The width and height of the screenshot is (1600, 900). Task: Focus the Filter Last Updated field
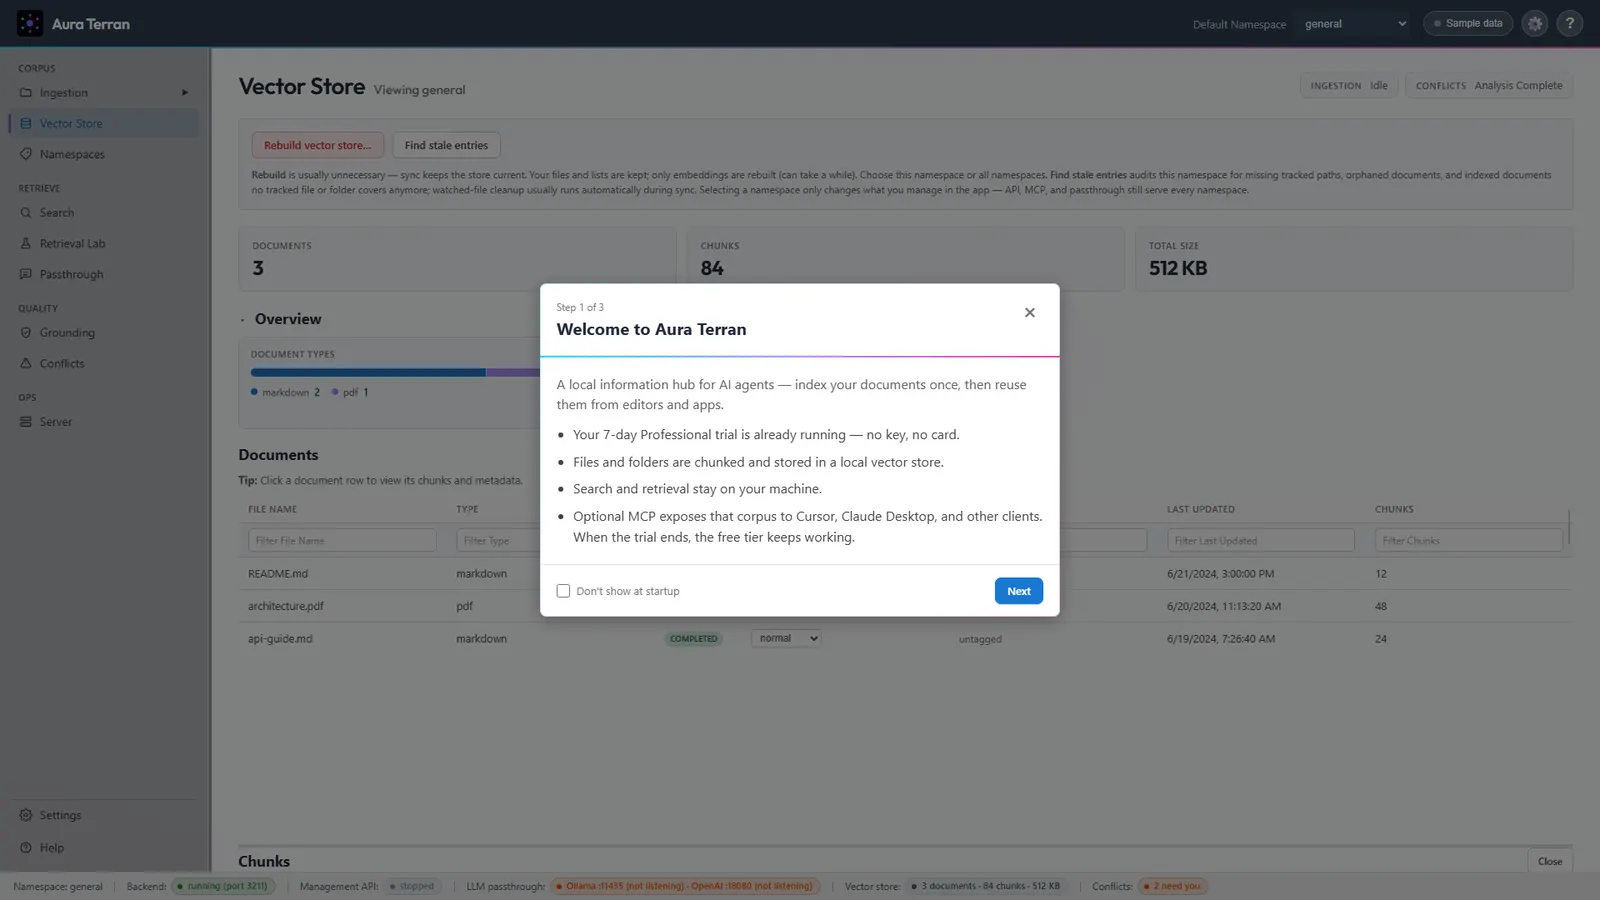(x=1260, y=540)
